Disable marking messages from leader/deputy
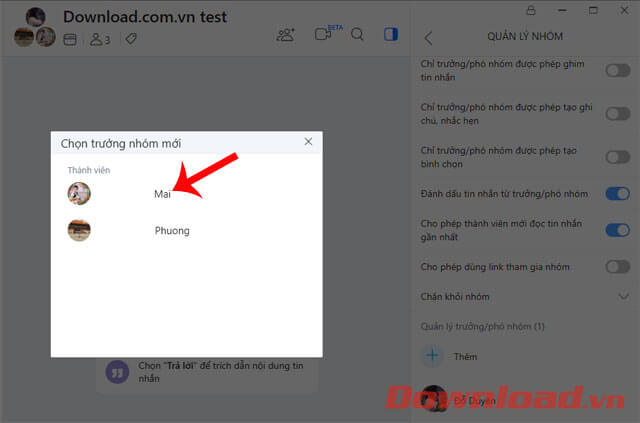This screenshot has width=640, height=423. pyautogui.click(x=618, y=194)
